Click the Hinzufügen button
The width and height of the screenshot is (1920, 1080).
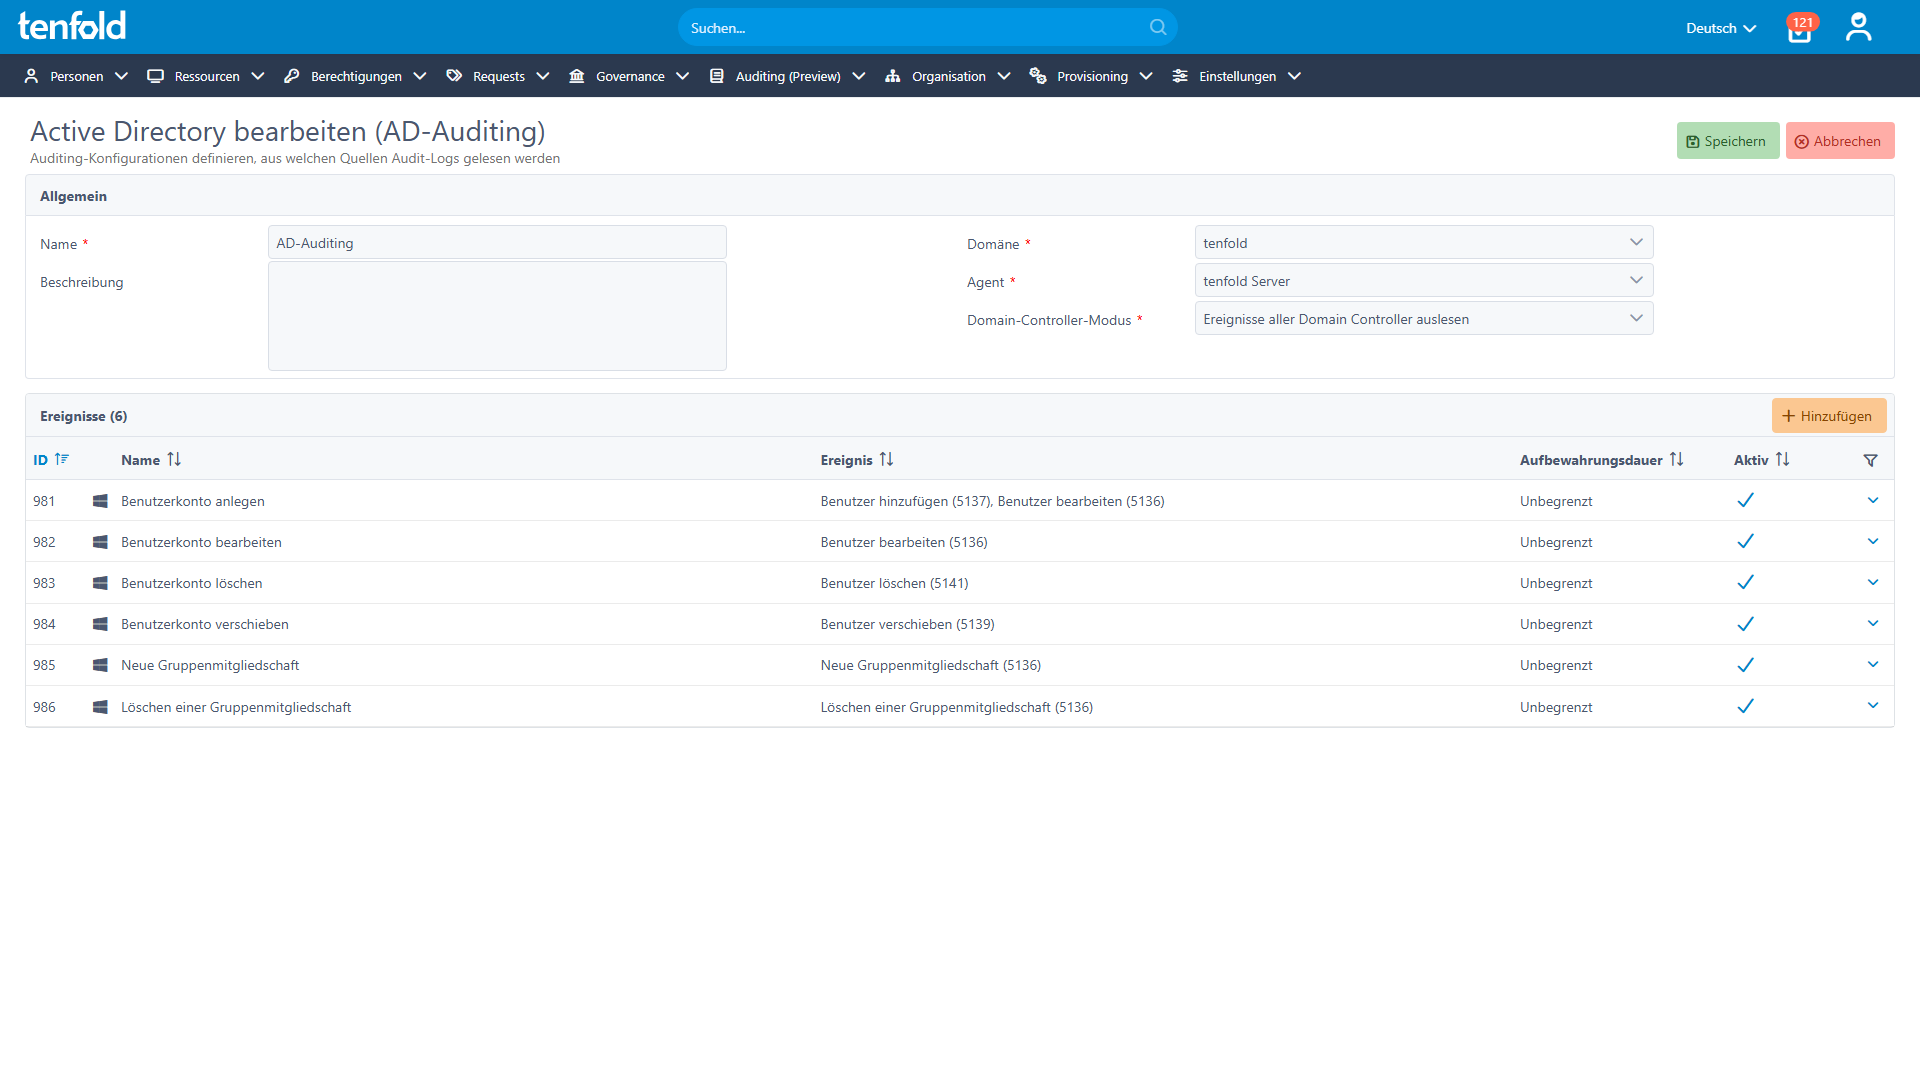[1829, 415]
